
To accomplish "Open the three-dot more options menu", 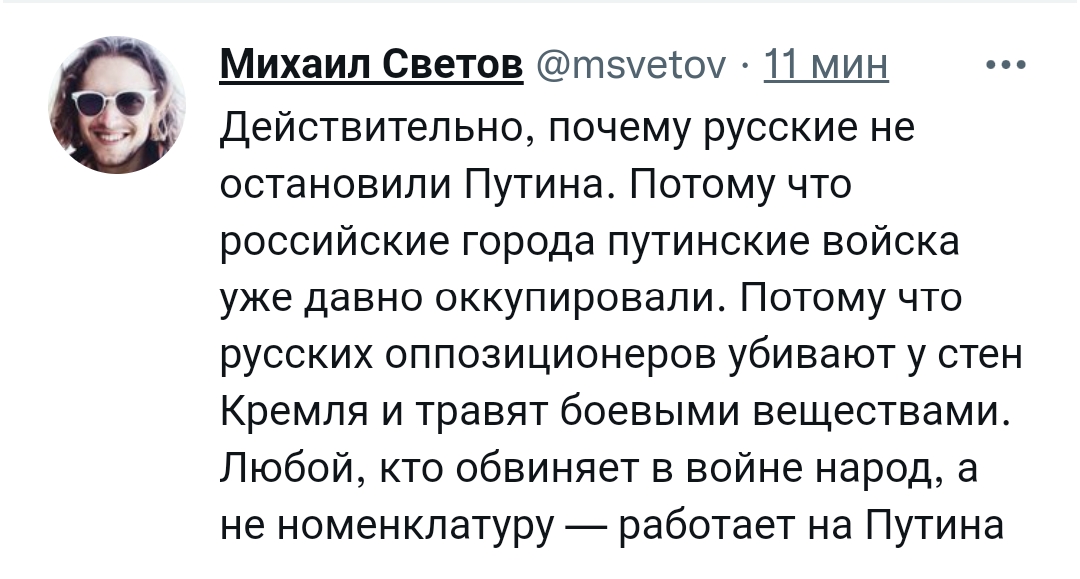I will (x=1006, y=65).
